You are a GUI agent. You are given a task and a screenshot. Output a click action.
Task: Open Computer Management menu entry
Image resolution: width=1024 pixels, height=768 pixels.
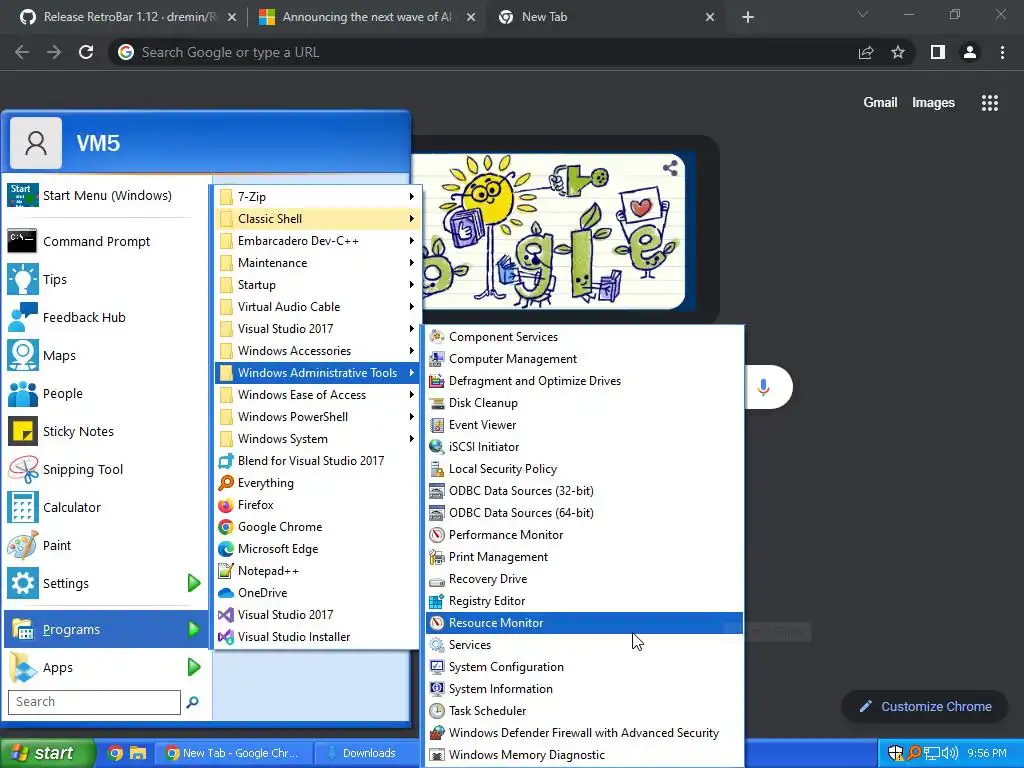584,359
